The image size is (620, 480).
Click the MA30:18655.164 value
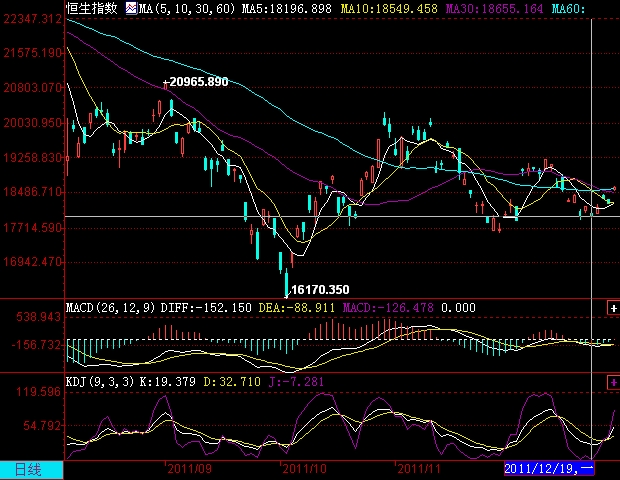[494, 8]
